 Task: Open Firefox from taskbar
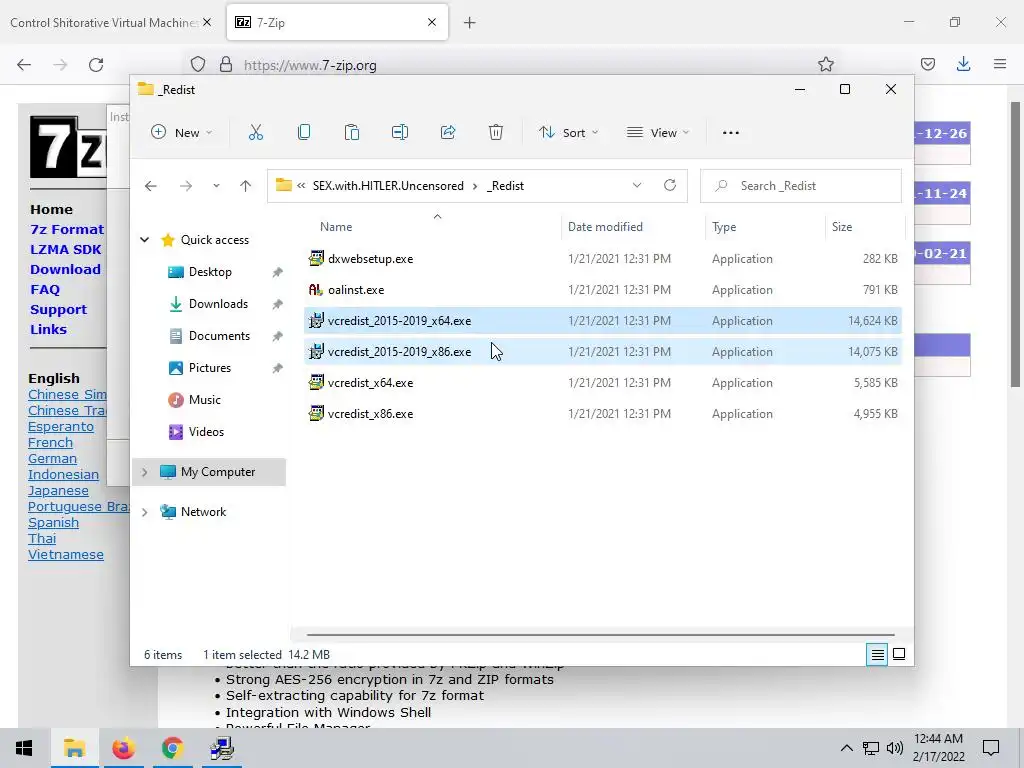(x=123, y=748)
